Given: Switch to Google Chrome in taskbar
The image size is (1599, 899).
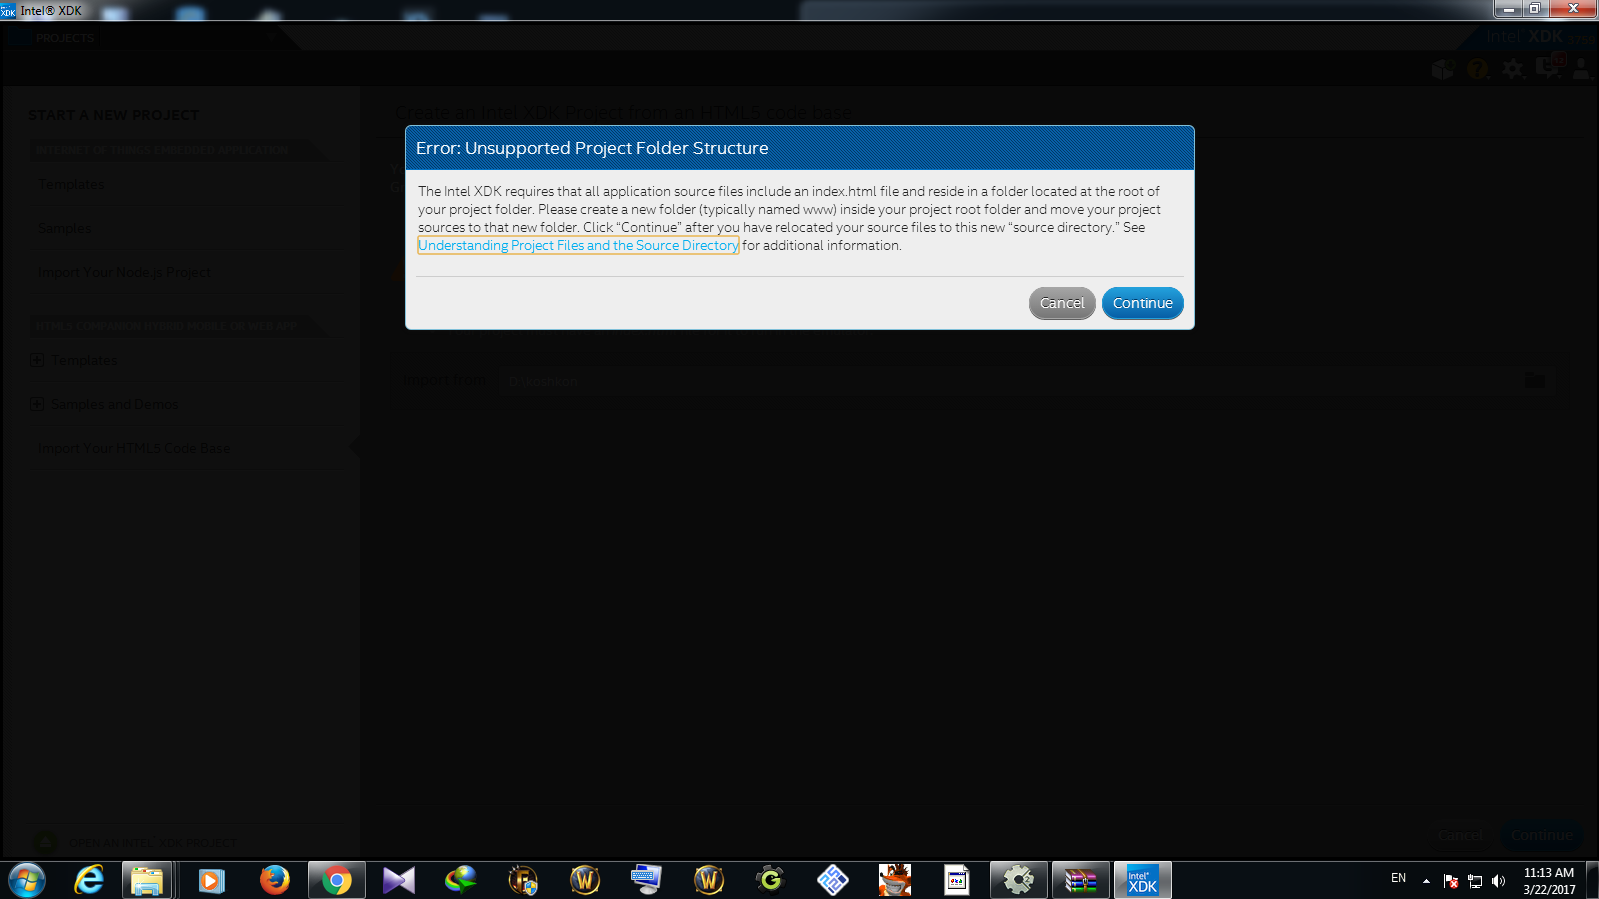Looking at the screenshot, I should [337, 880].
